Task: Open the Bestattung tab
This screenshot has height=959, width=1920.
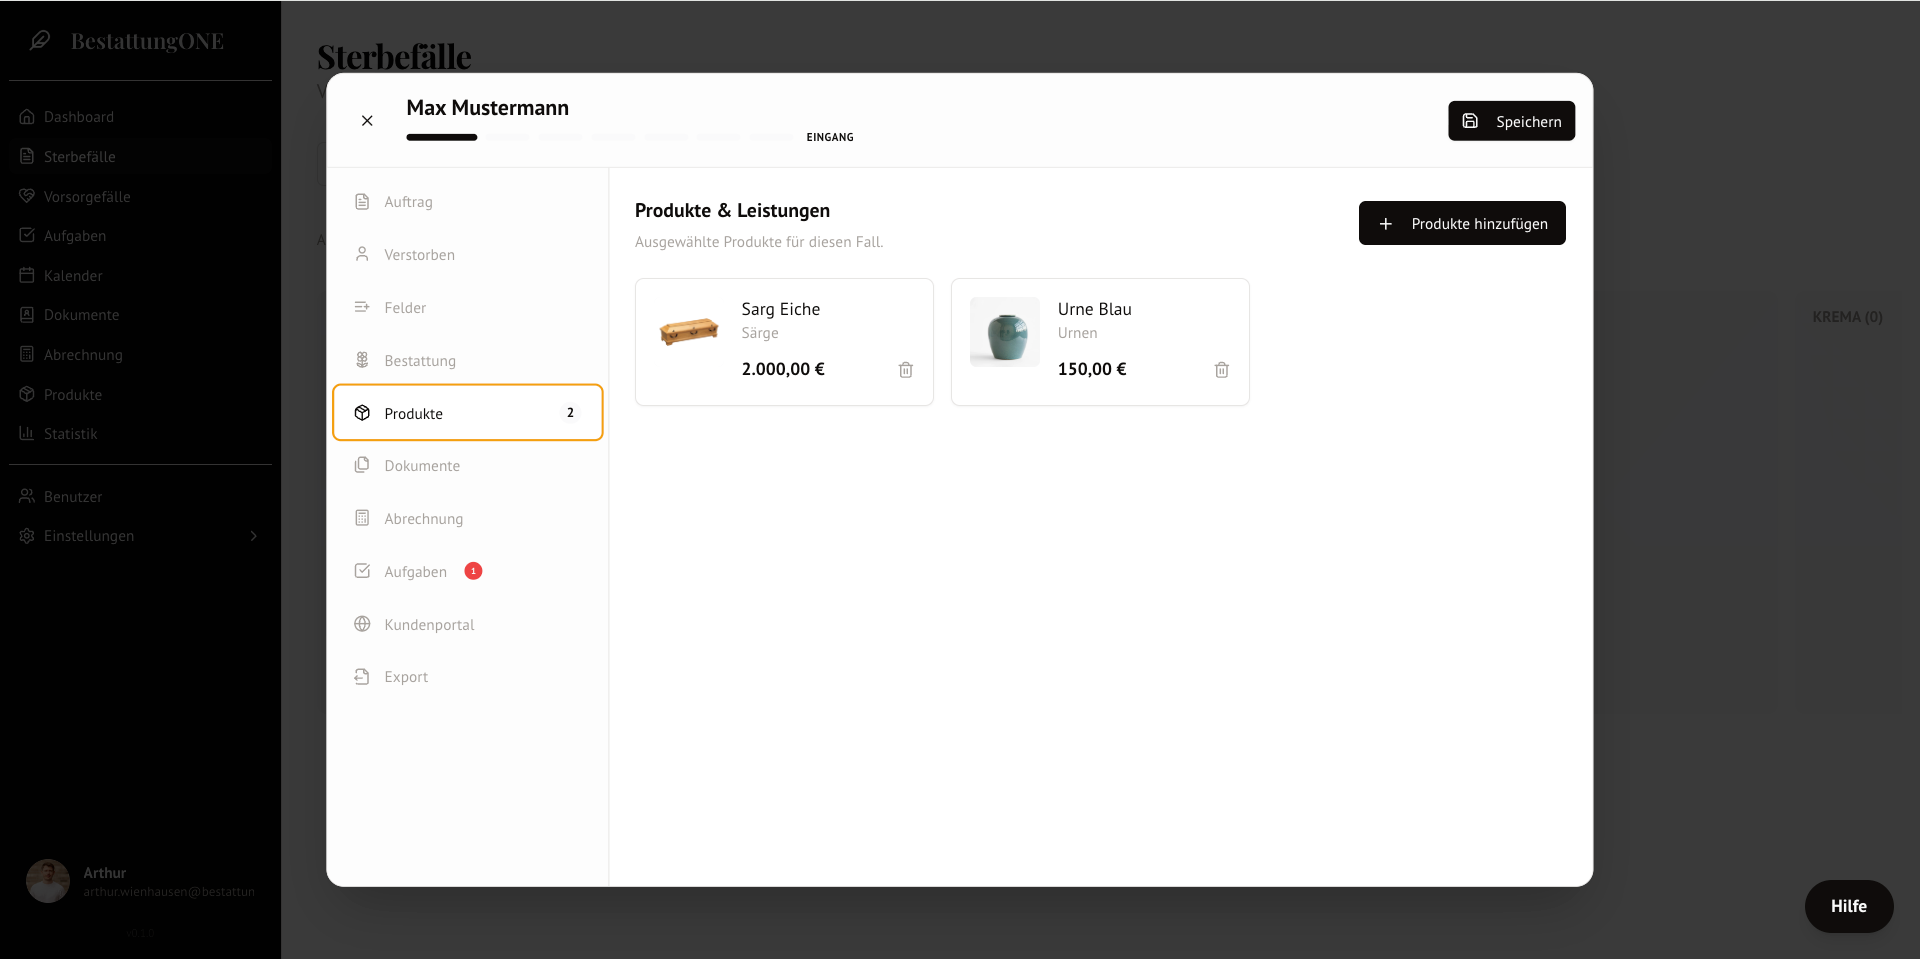Action: coord(468,361)
